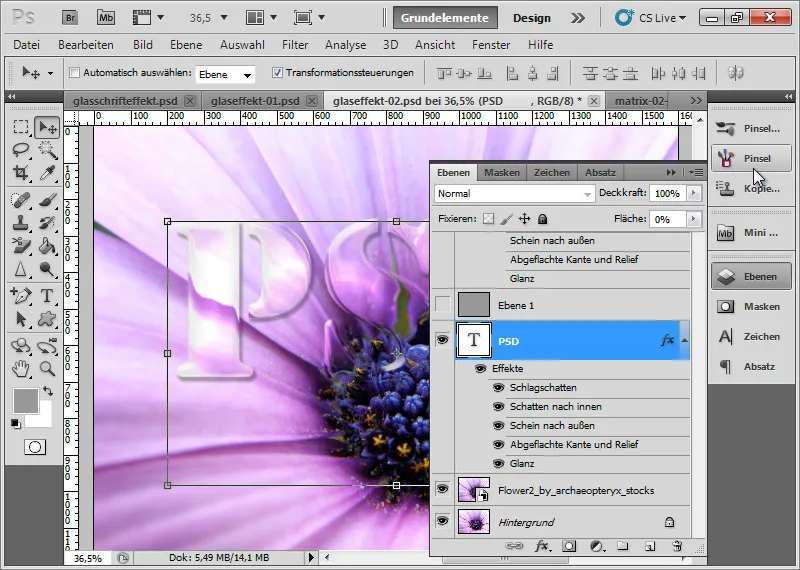Create new adjustment layer icon
The height and width of the screenshot is (570, 800).
[596, 546]
